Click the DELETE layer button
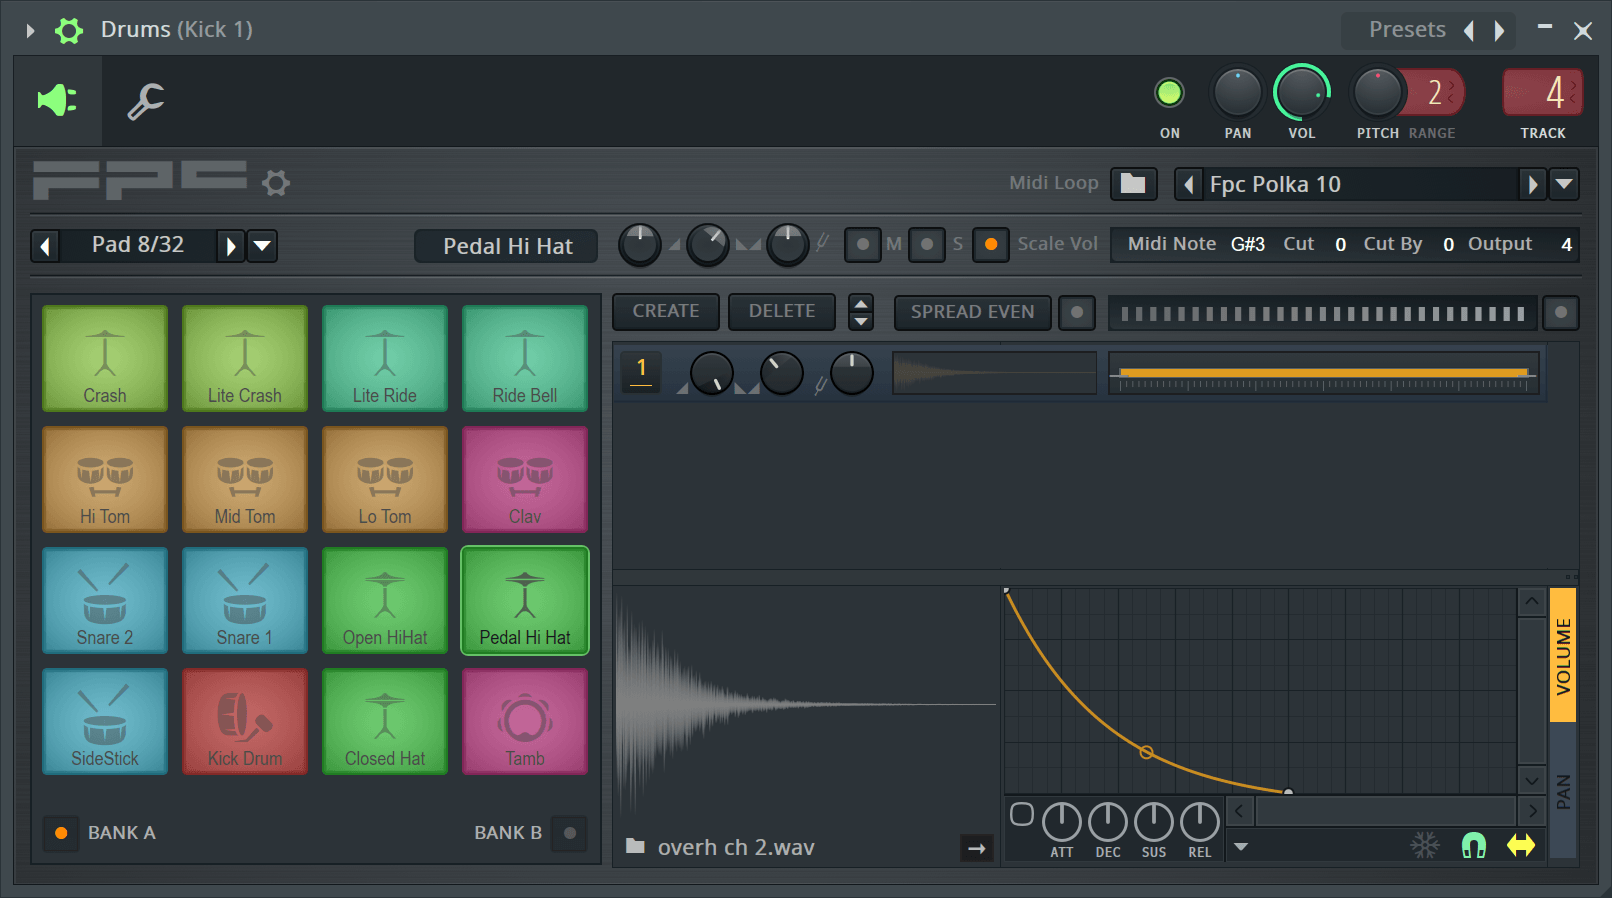The image size is (1612, 898). click(x=782, y=311)
